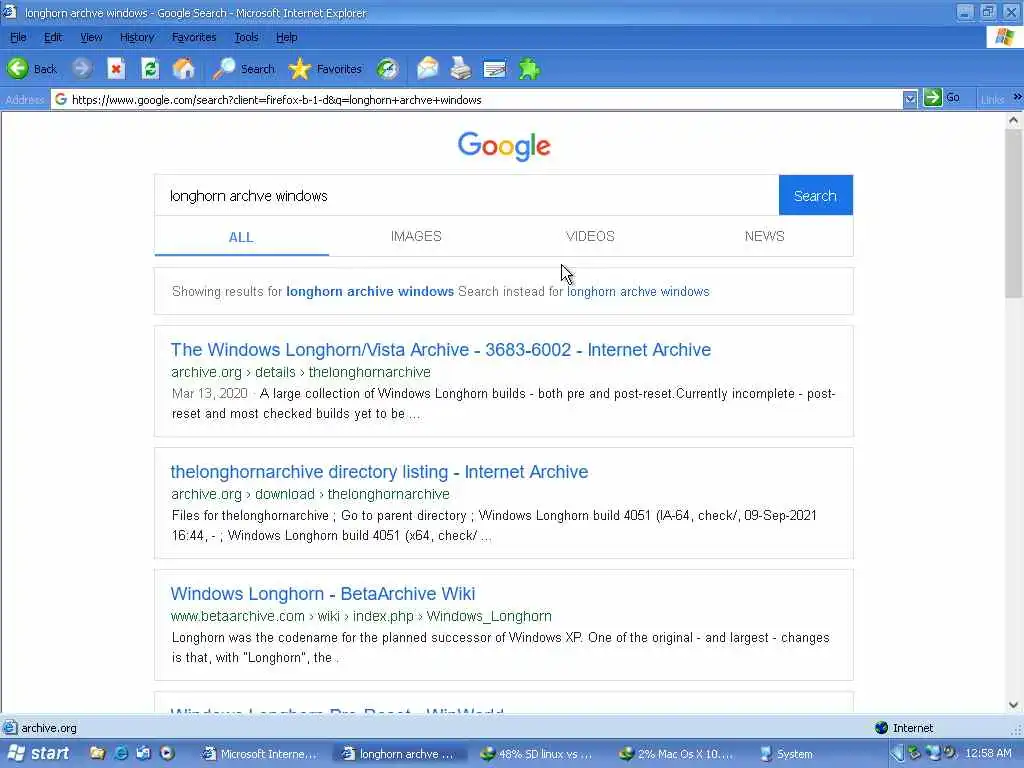Switch to the NEWS tab
This screenshot has height=768, width=1024.
click(765, 236)
